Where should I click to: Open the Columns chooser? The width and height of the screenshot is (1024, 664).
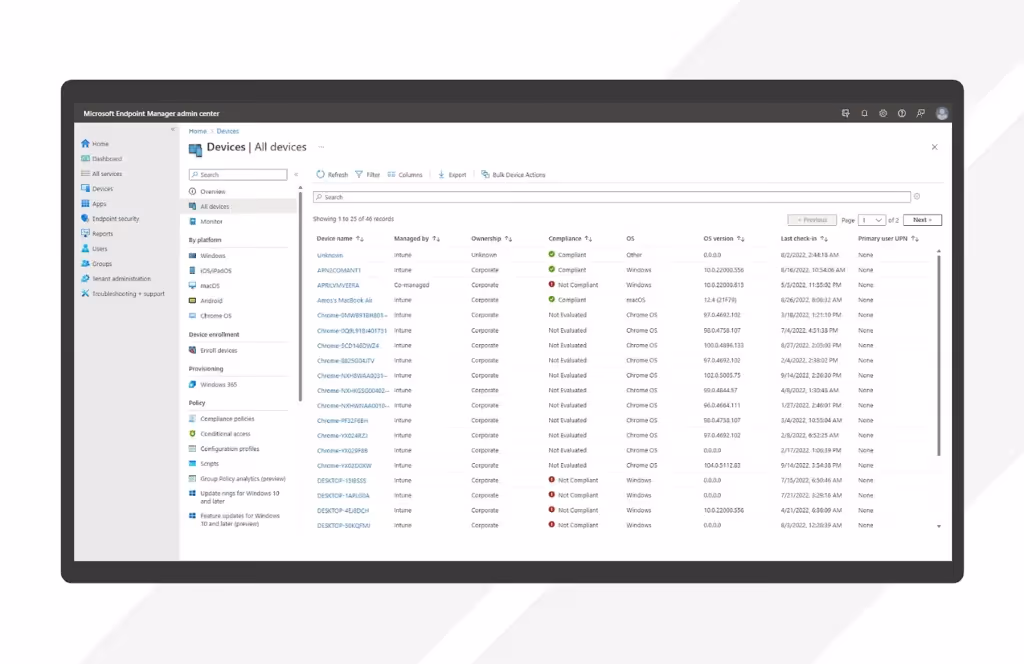click(x=405, y=174)
